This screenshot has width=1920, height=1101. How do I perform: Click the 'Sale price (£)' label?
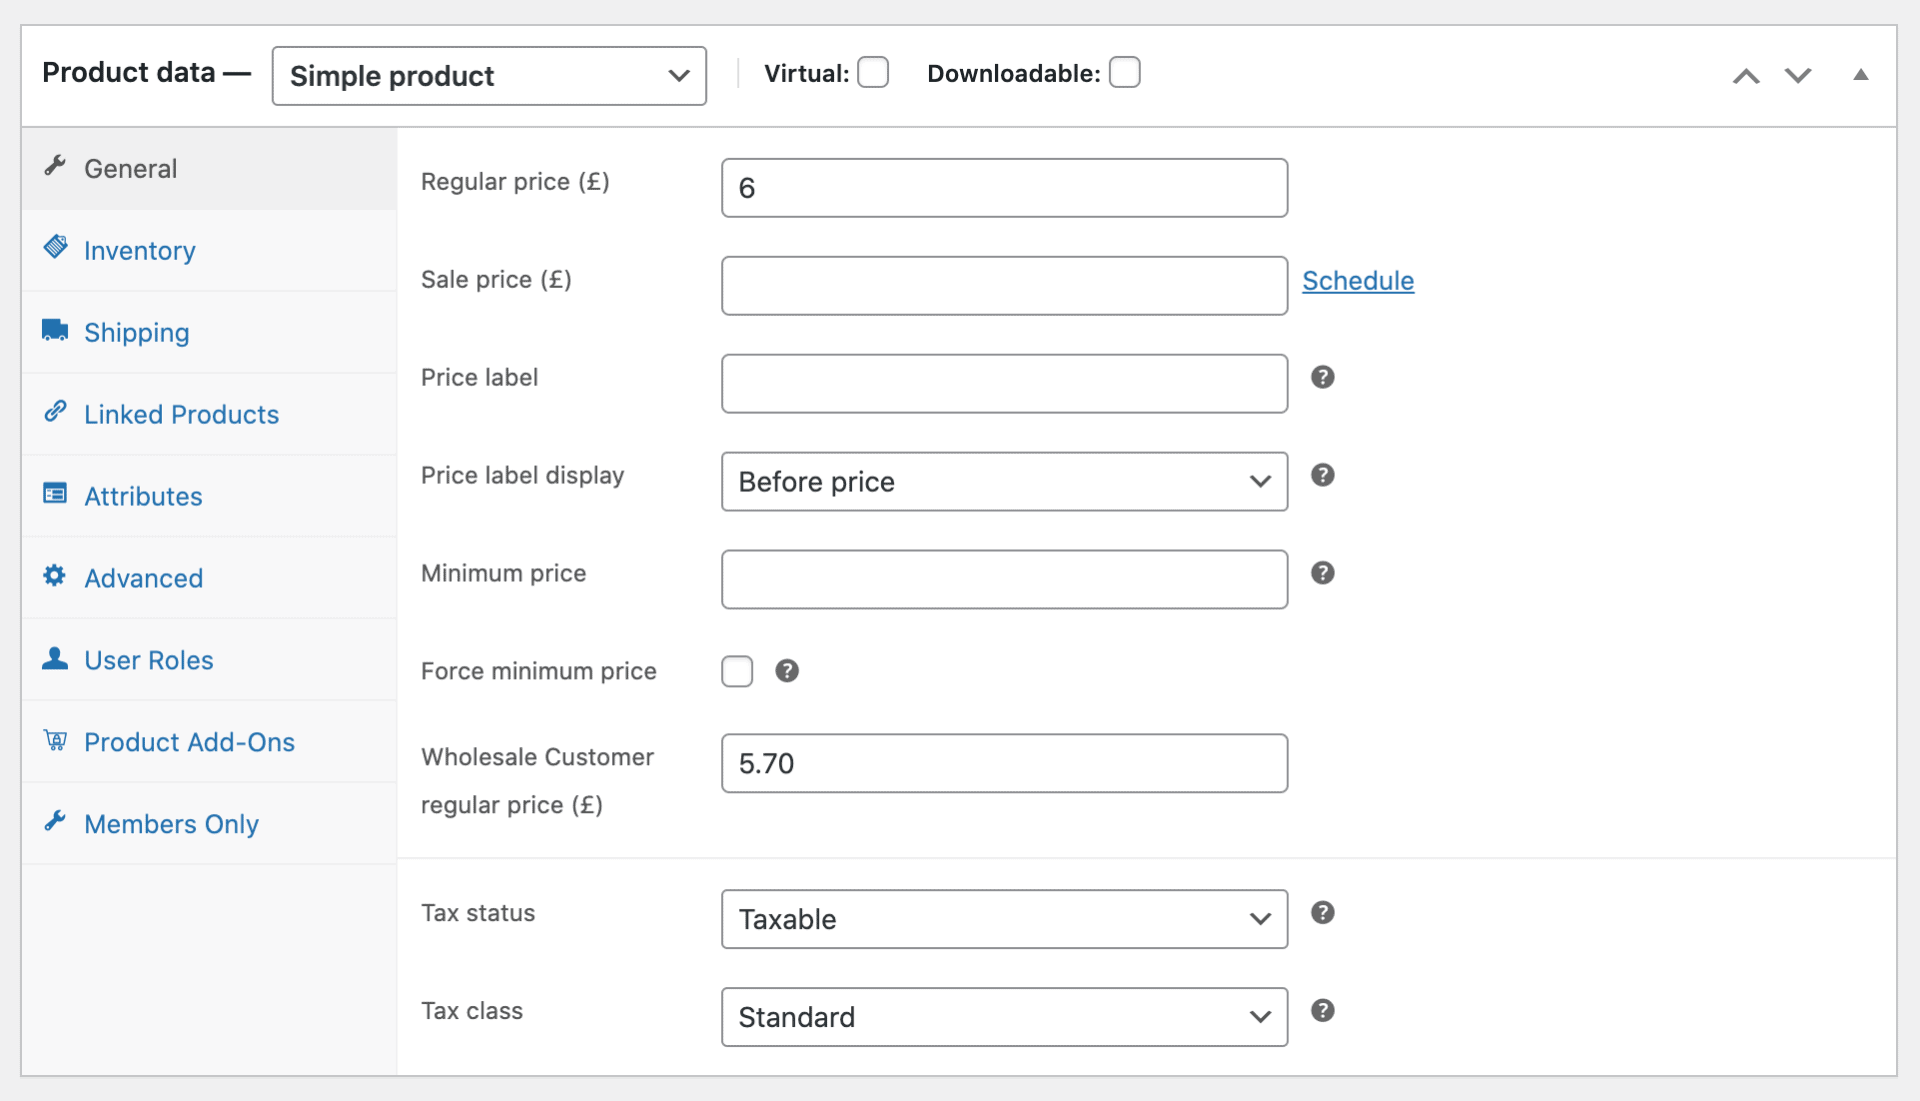496,280
